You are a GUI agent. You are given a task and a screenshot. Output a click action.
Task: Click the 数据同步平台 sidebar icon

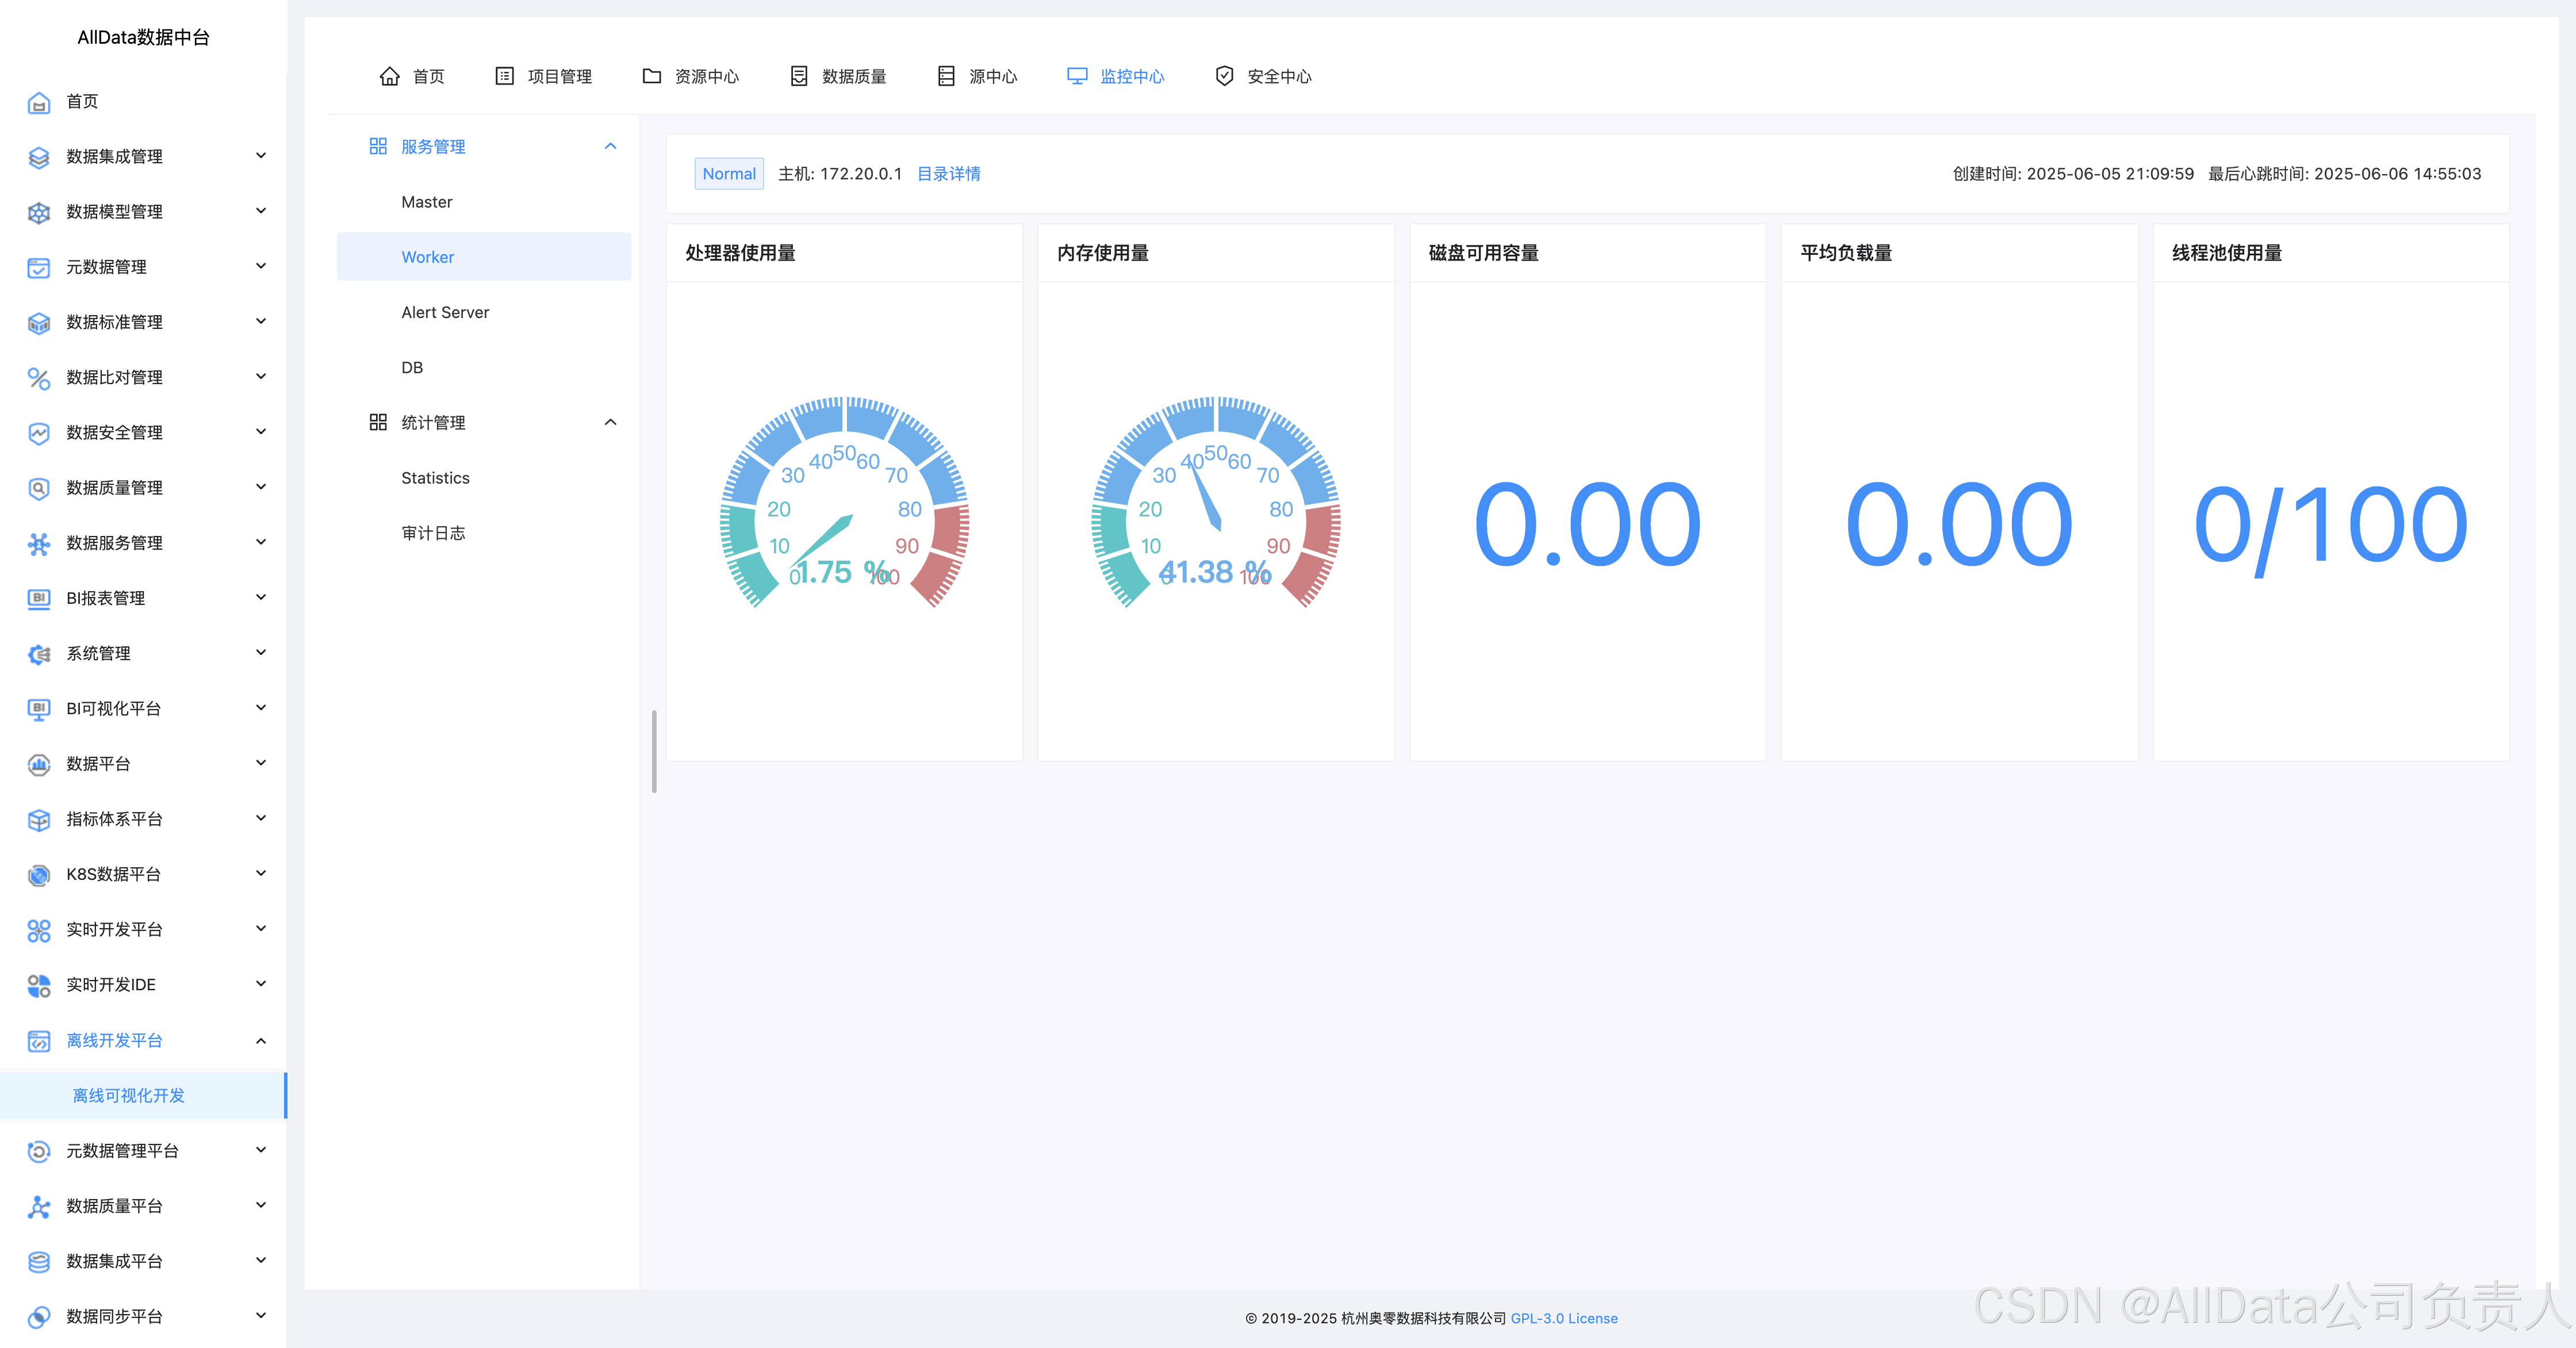38,1317
